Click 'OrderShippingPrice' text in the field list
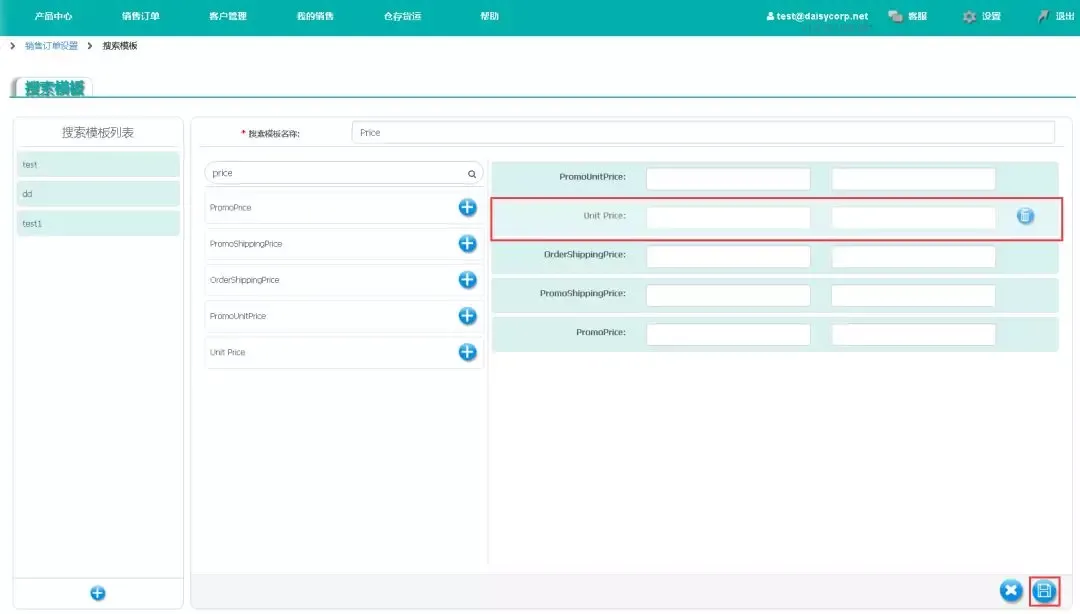 point(245,280)
